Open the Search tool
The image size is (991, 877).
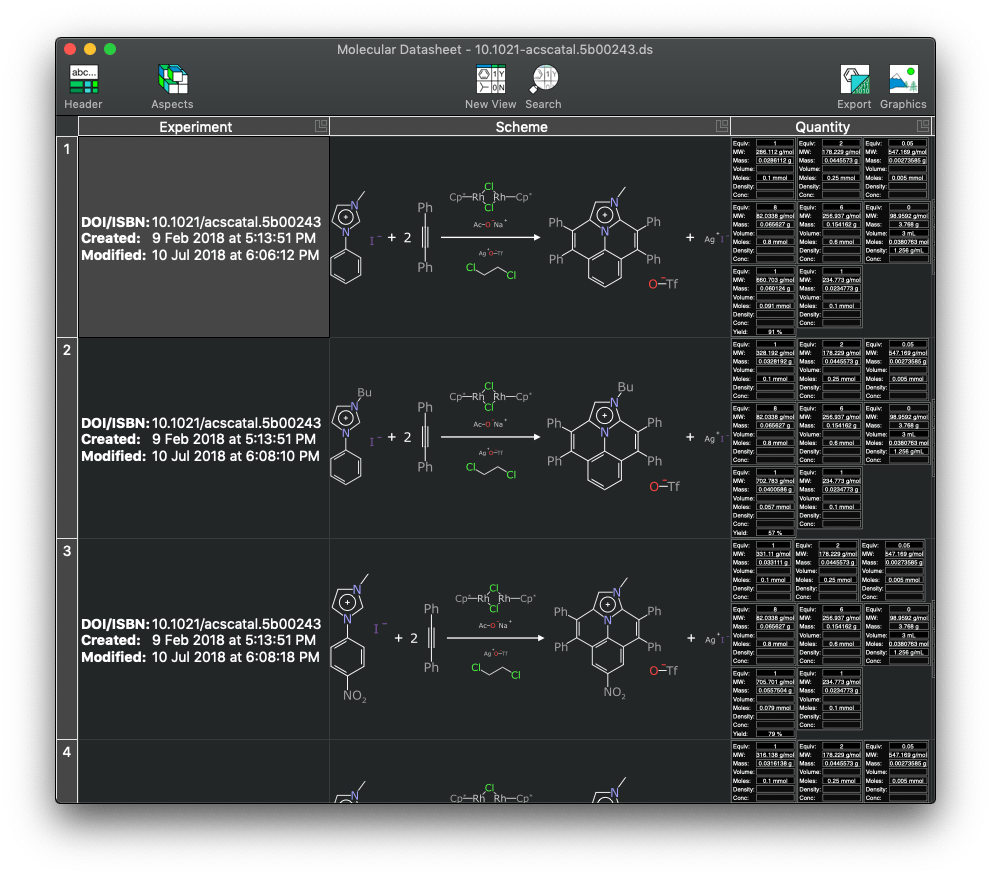(x=543, y=80)
